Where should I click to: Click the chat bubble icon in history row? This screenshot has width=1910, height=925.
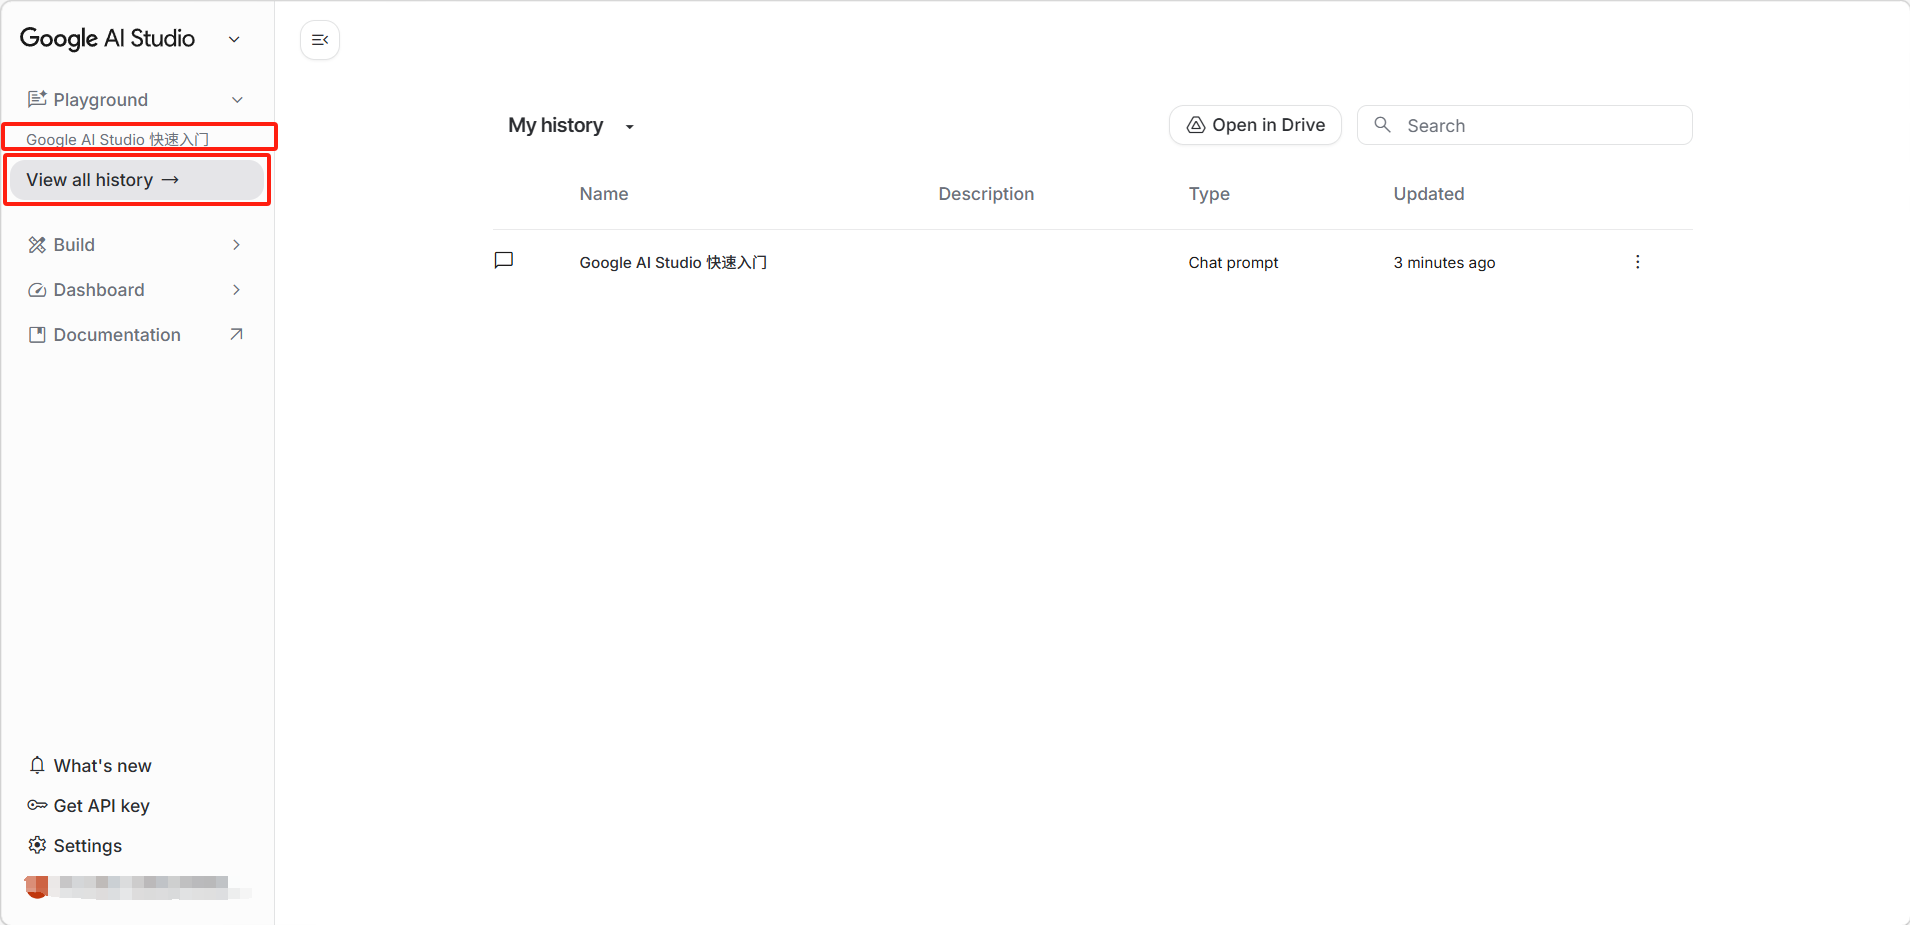coord(504,261)
